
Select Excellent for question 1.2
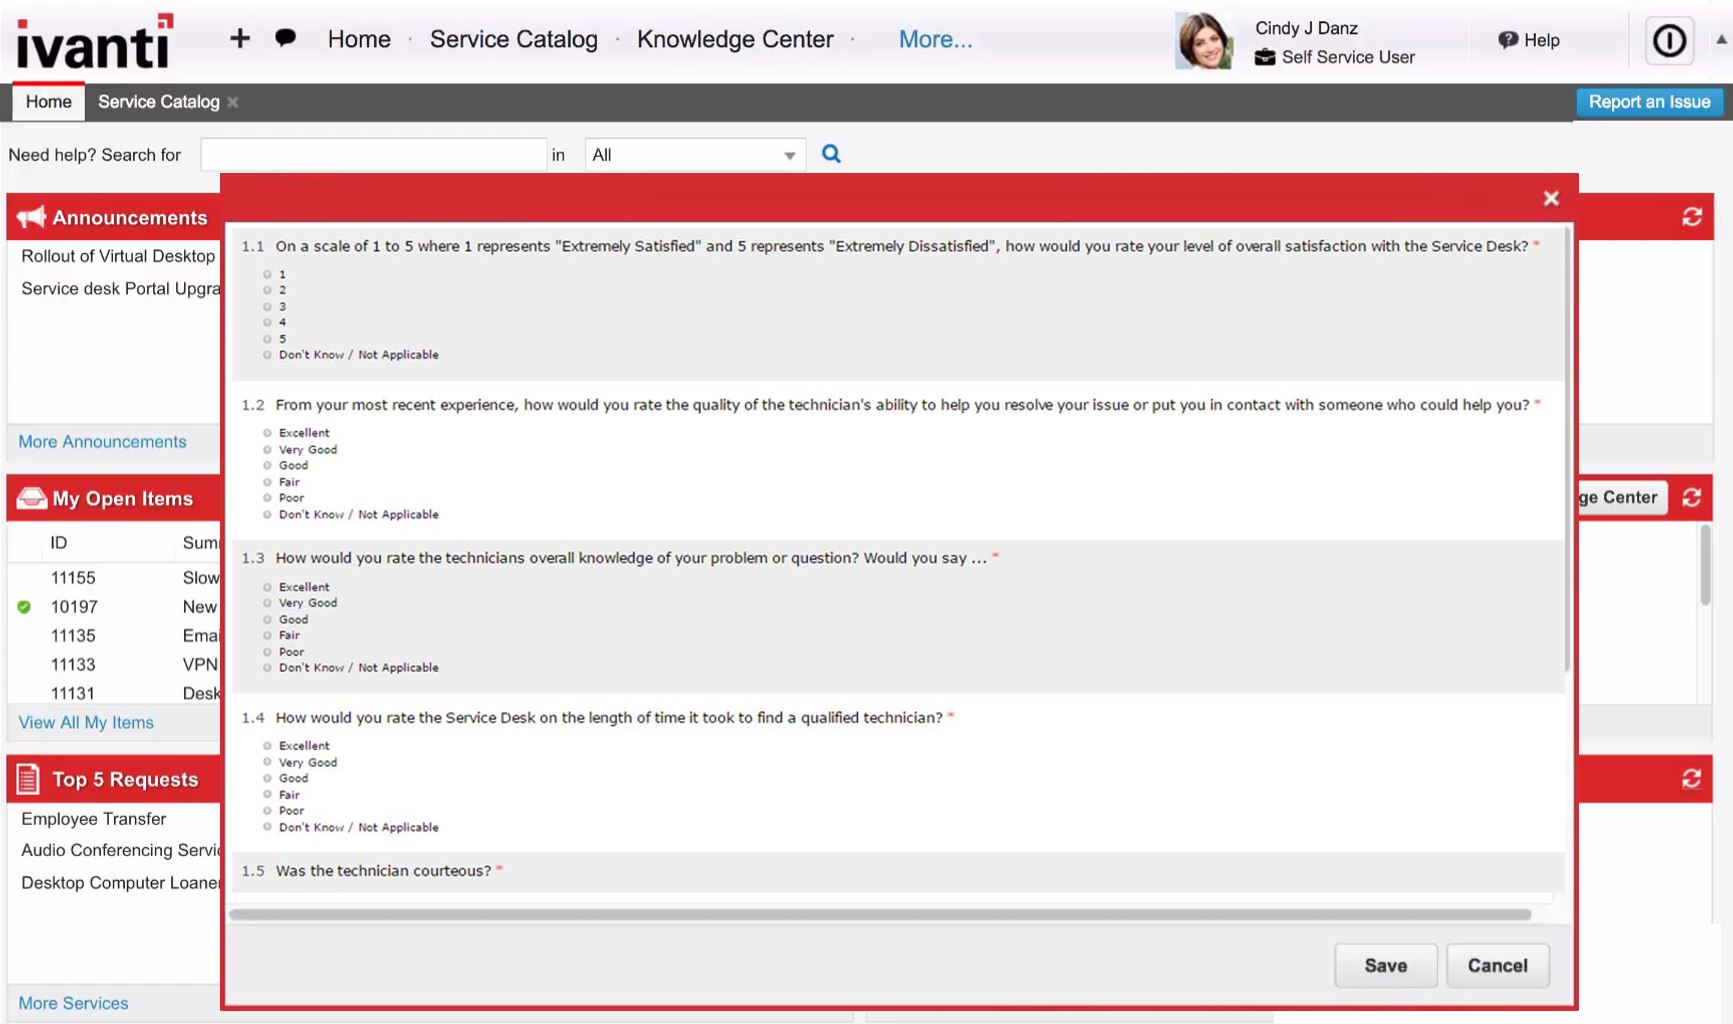(x=267, y=433)
